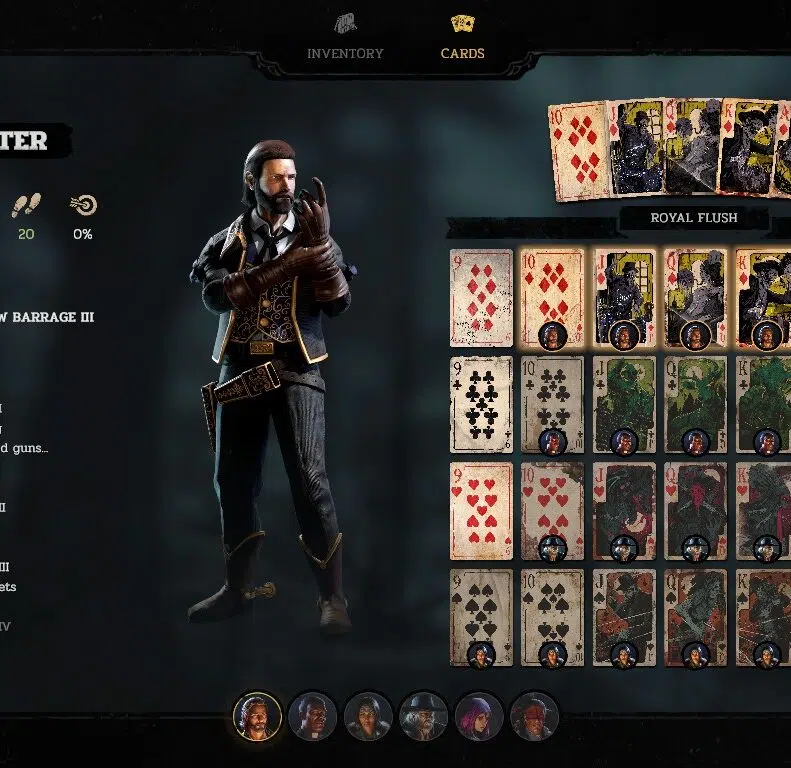This screenshot has width=791, height=768.
Task: Click the backpack inventory icon
Action: coord(346,24)
